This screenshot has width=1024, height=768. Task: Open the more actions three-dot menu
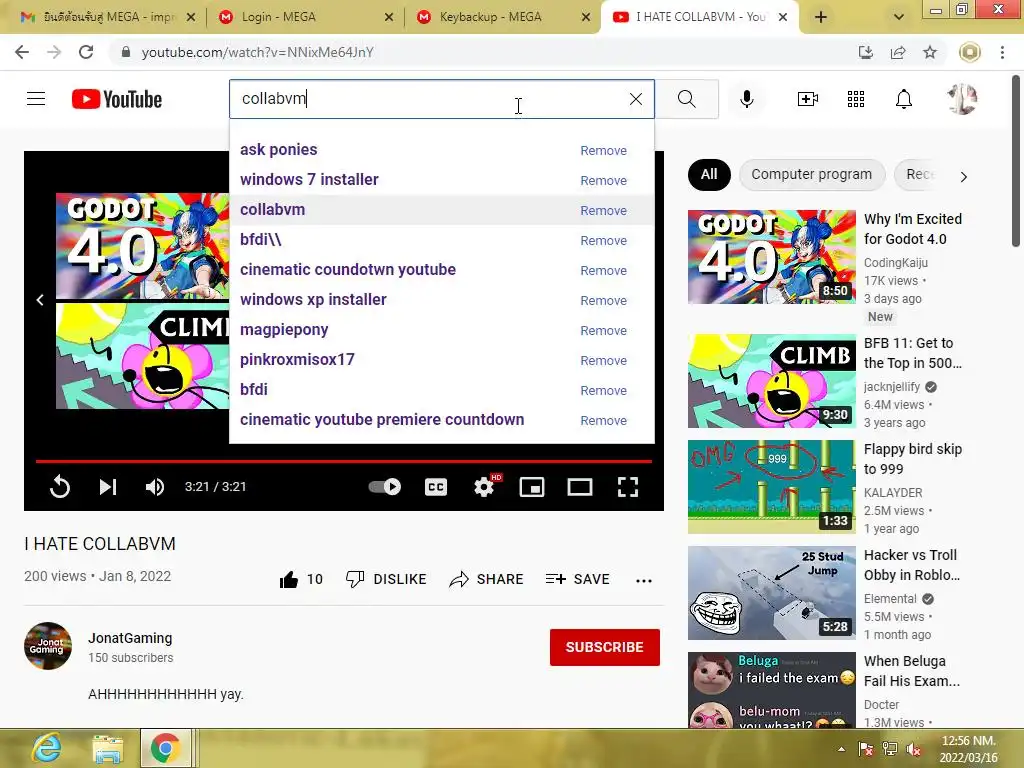pos(644,581)
